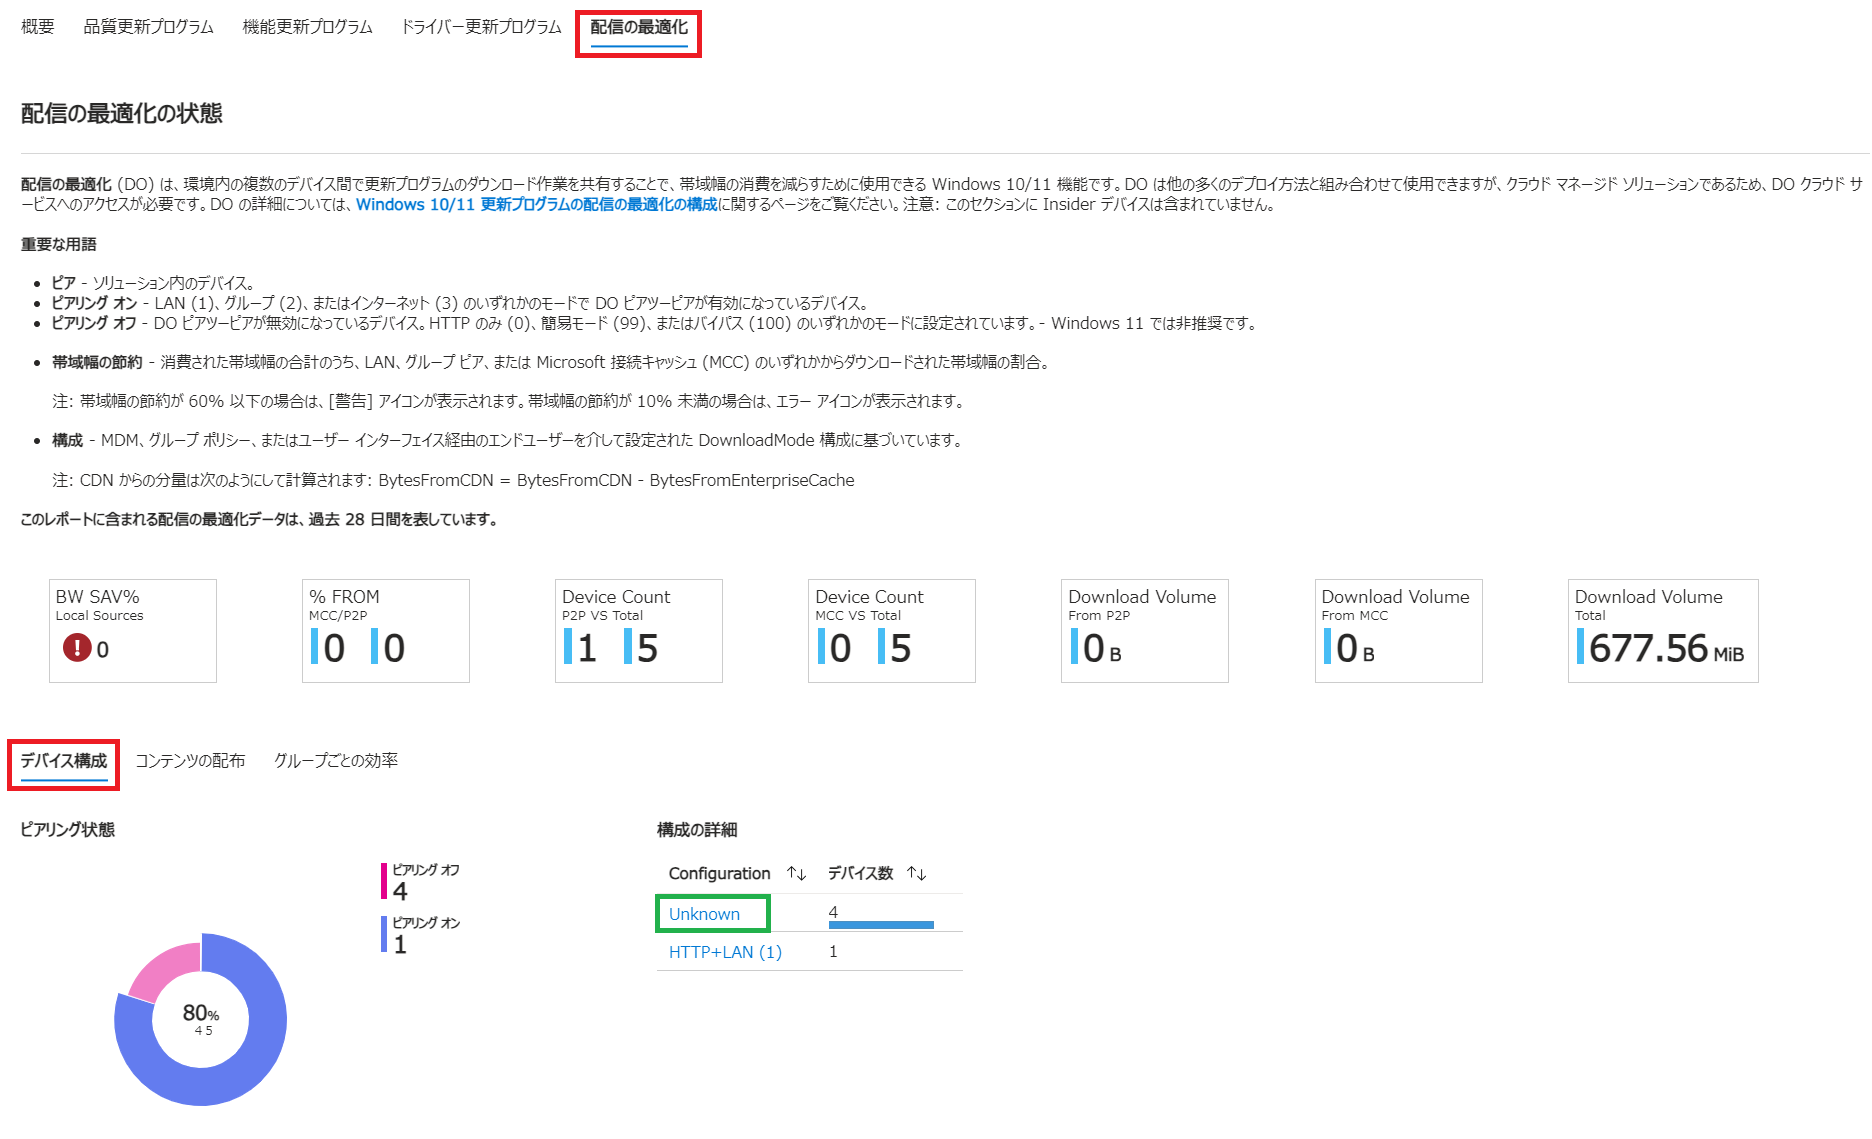Click the 構成の詳細 table title
Viewport: 1872px width, 1139px height.
coord(697,829)
